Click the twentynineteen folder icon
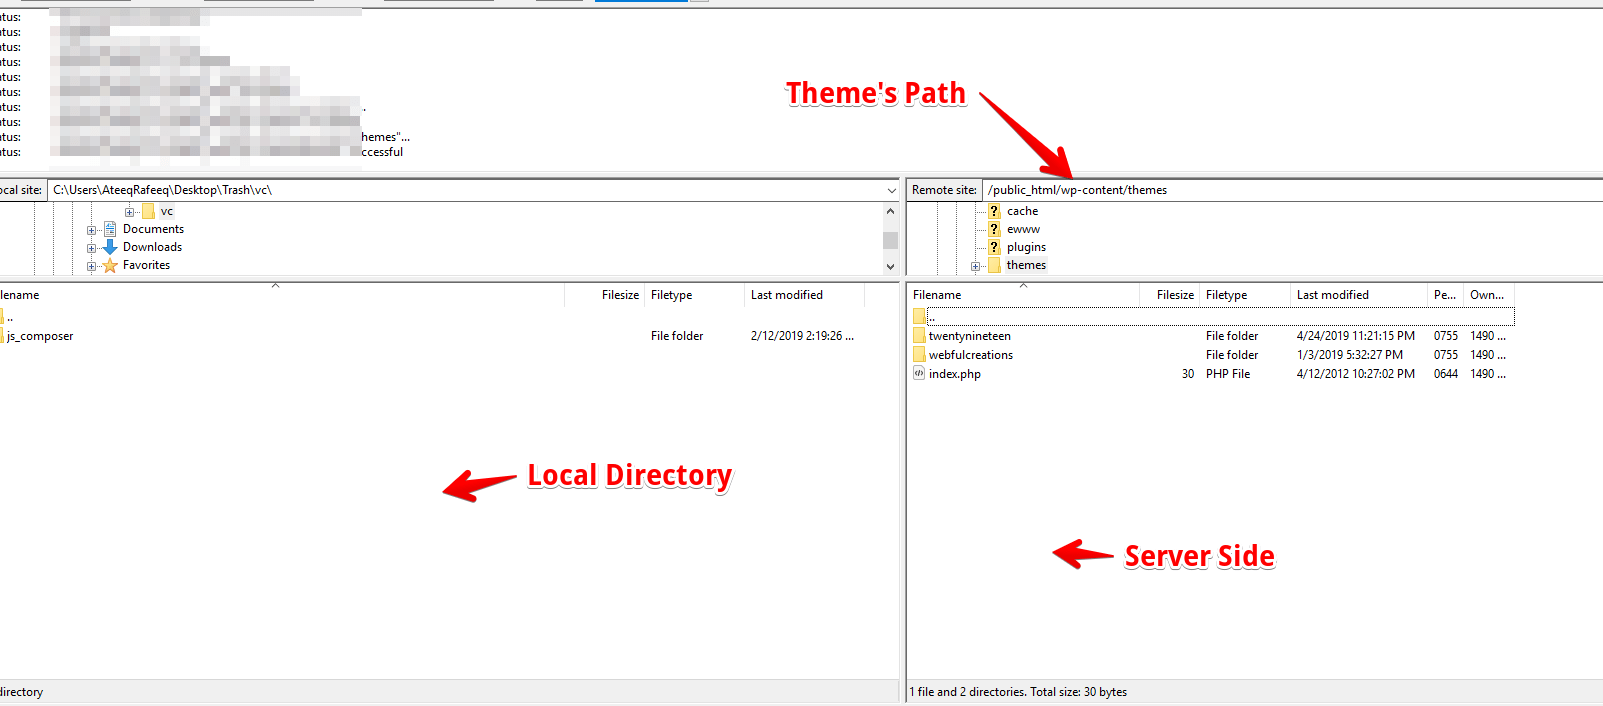Image resolution: width=1603 pixels, height=706 pixels. (919, 336)
